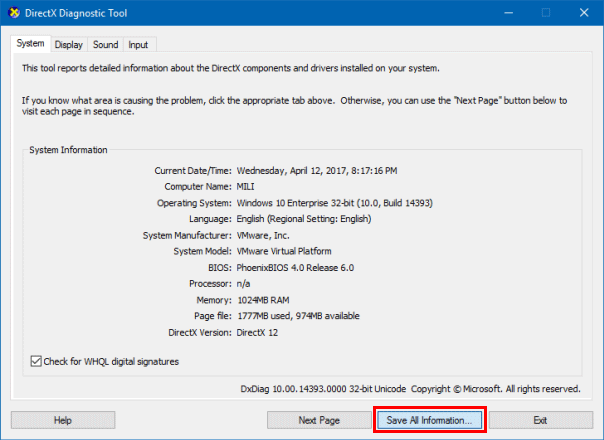The width and height of the screenshot is (604, 440).
Task: Click the Computer Name value MILI
Action: click(x=248, y=186)
